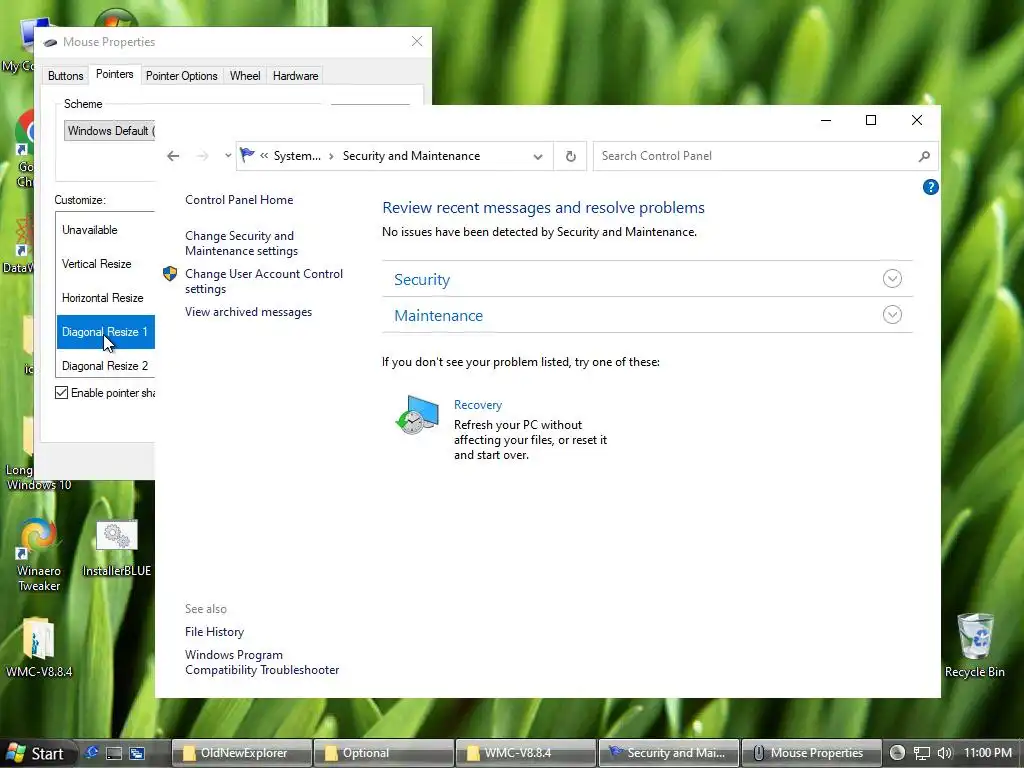
Task: Click the search magnifier icon
Action: pos(924,156)
